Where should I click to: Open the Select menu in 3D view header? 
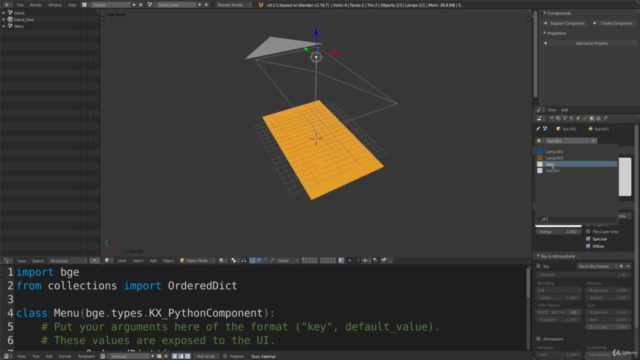138,260
